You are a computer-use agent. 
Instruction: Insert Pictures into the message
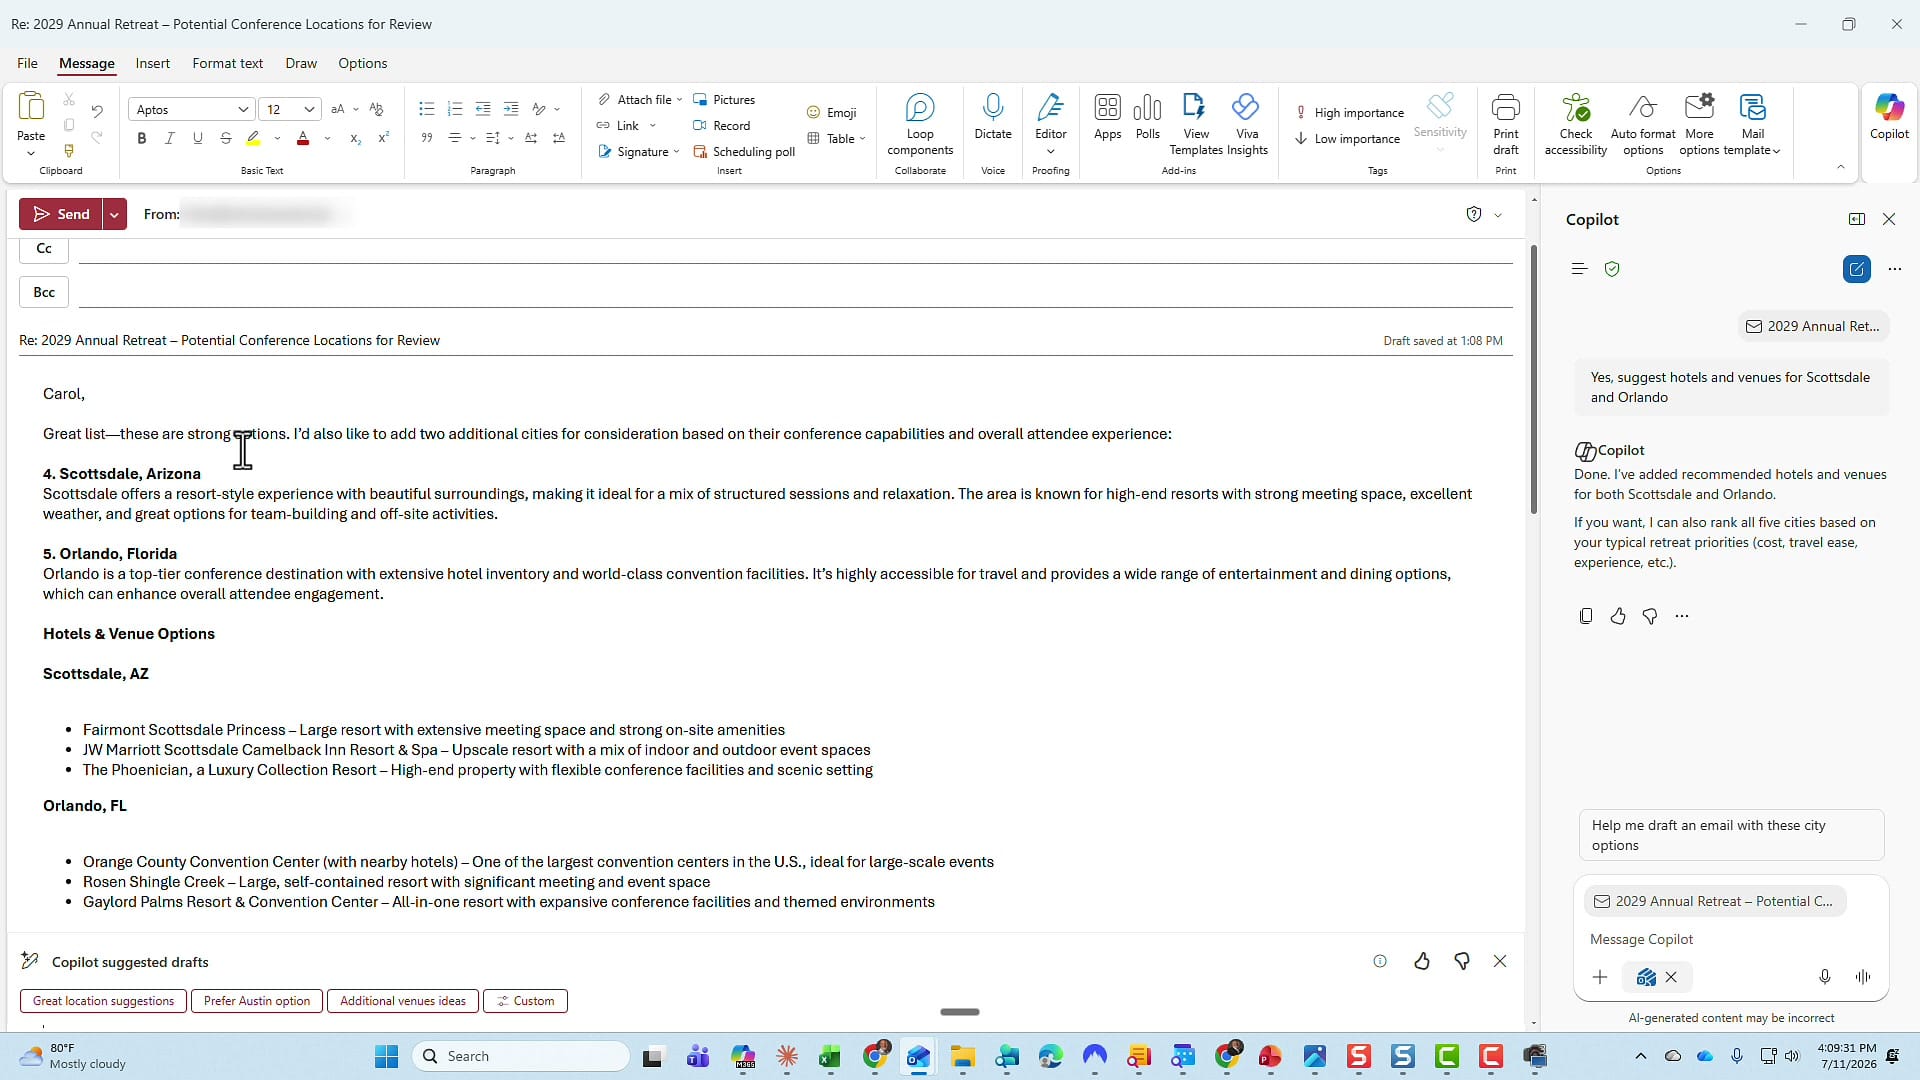coord(724,99)
